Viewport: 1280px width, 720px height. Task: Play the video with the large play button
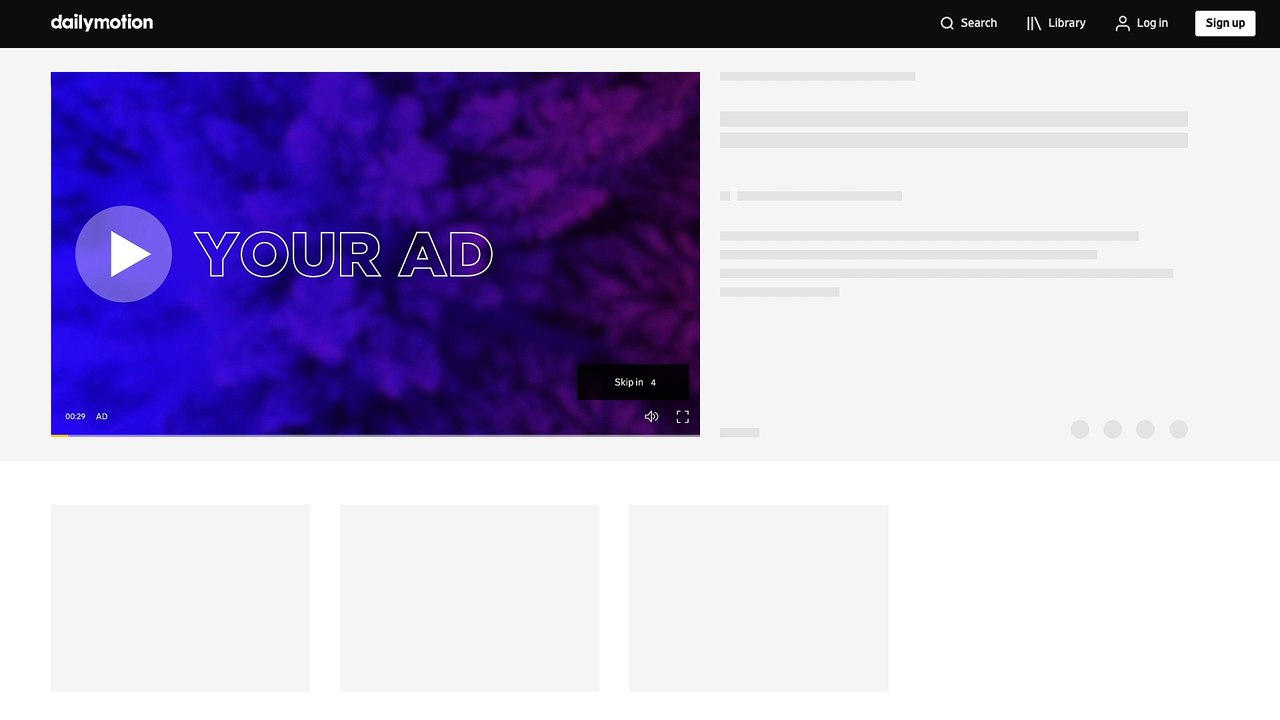point(124,254)
